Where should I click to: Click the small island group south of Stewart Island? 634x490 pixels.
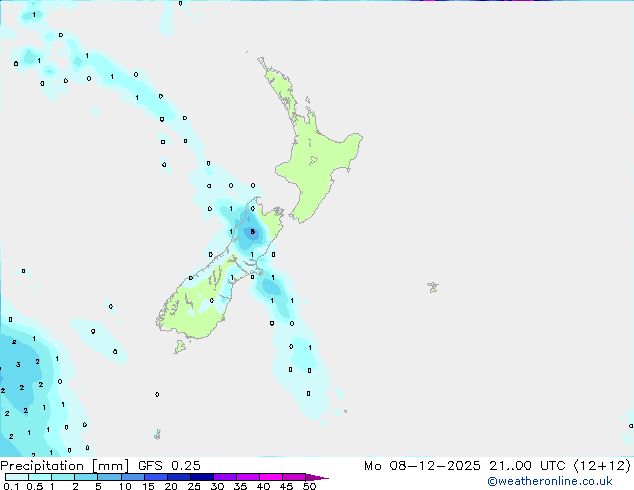(x=157, y=434)
